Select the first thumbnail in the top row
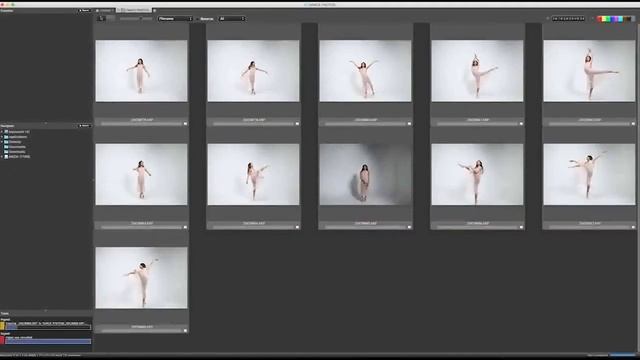Screen dimensions: 640x360 (x=141, y=71)
